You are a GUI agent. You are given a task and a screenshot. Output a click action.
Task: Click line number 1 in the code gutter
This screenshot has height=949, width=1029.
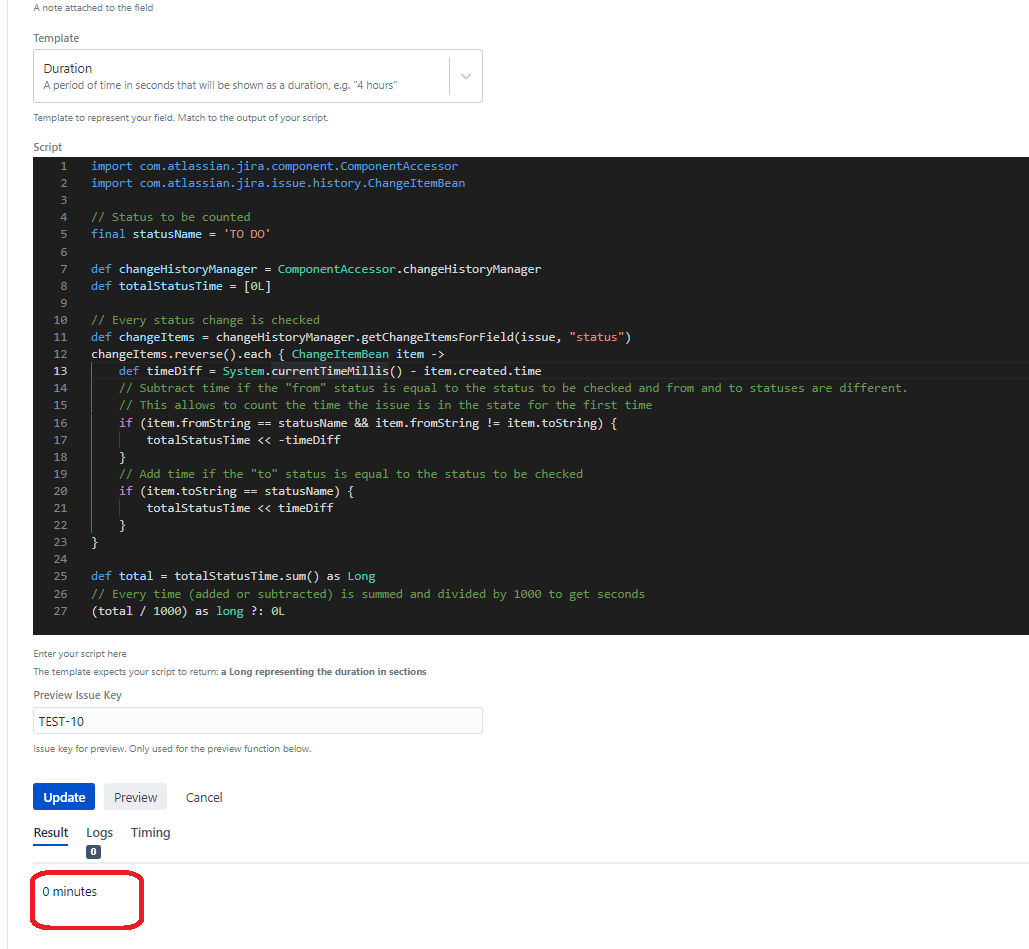pyautogui.click(x=63, y=165)
